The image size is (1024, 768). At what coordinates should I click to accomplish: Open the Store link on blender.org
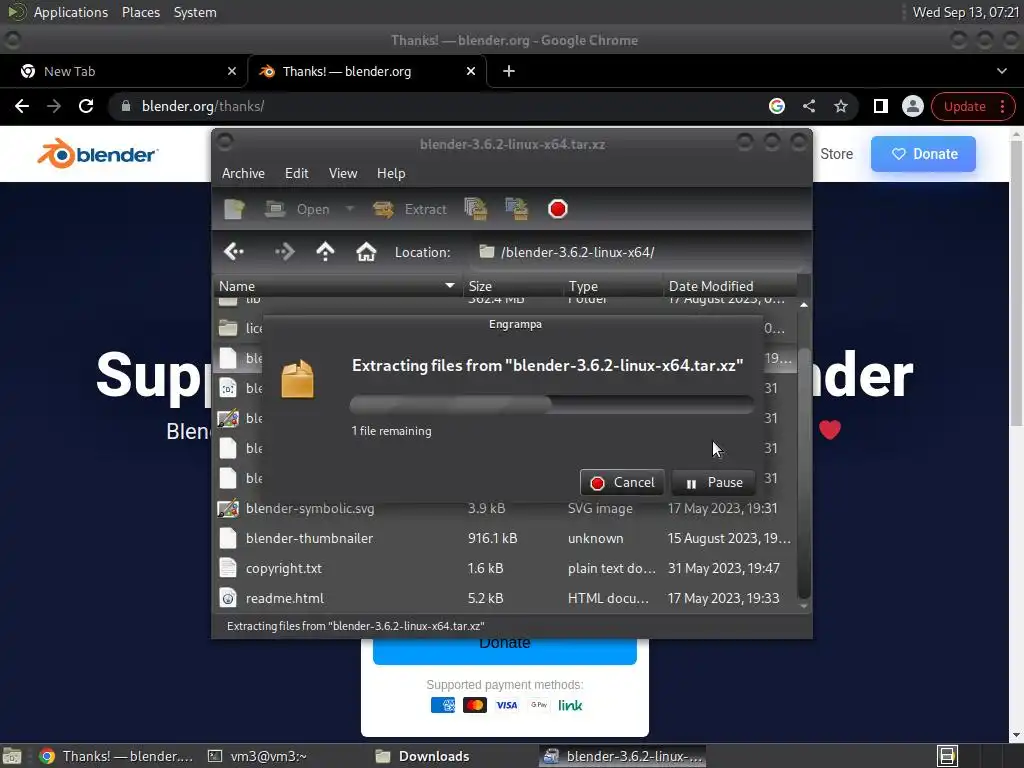(x=837, y=154)
